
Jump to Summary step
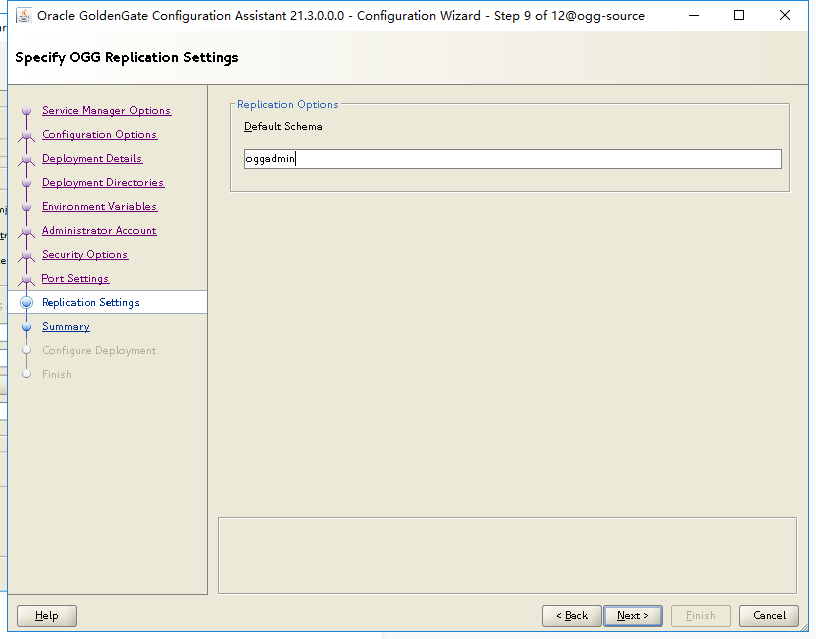[x=66, y=326]
